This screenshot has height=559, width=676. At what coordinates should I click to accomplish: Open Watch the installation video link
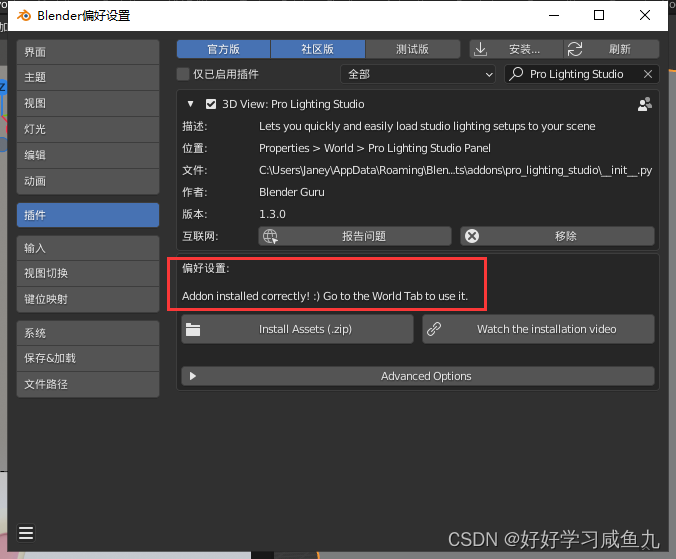538,329
